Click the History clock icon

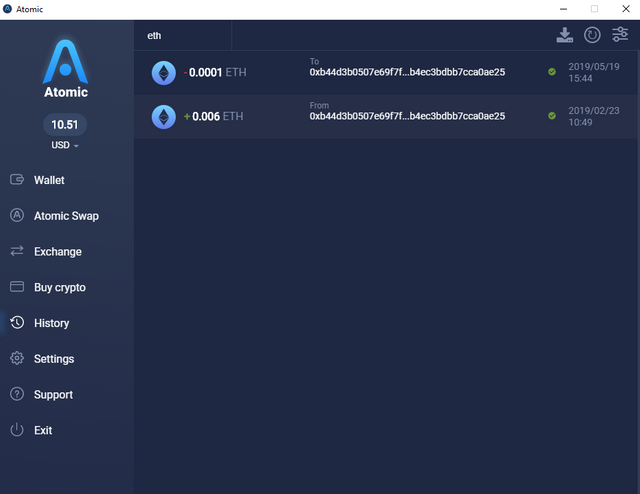(x=17, y=323)
